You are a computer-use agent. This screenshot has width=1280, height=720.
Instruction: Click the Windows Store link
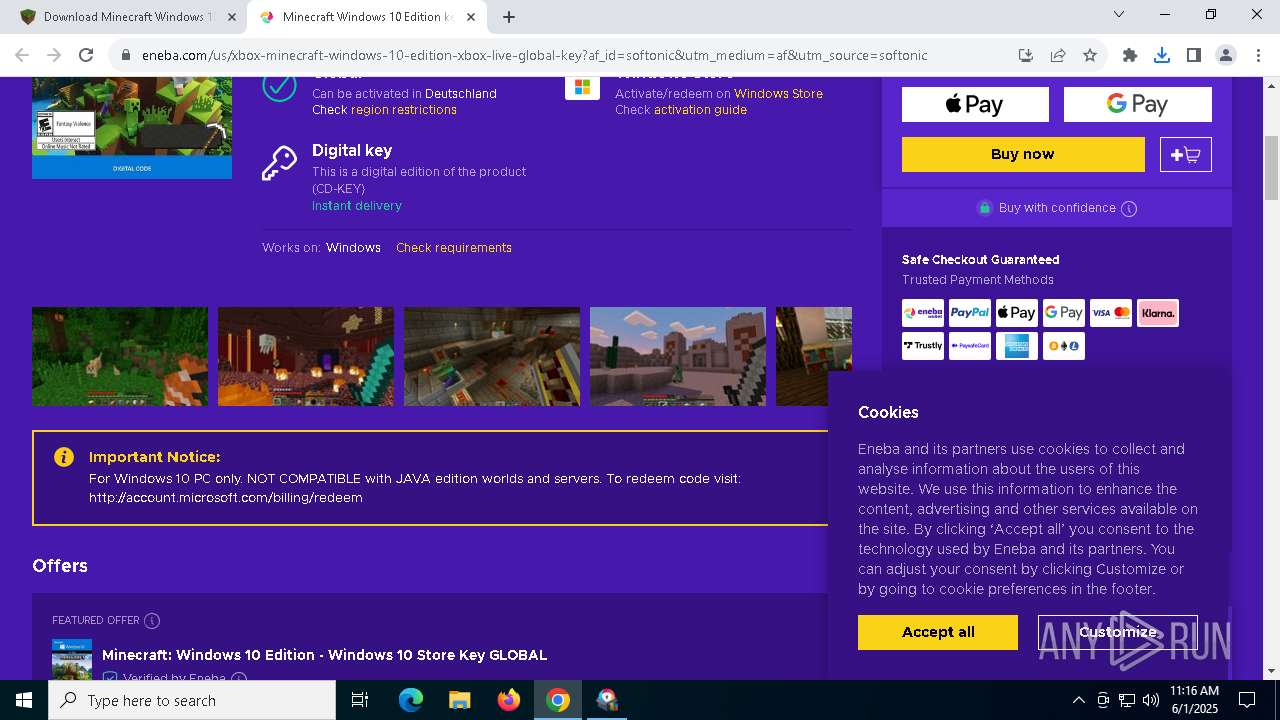[778, 94]
